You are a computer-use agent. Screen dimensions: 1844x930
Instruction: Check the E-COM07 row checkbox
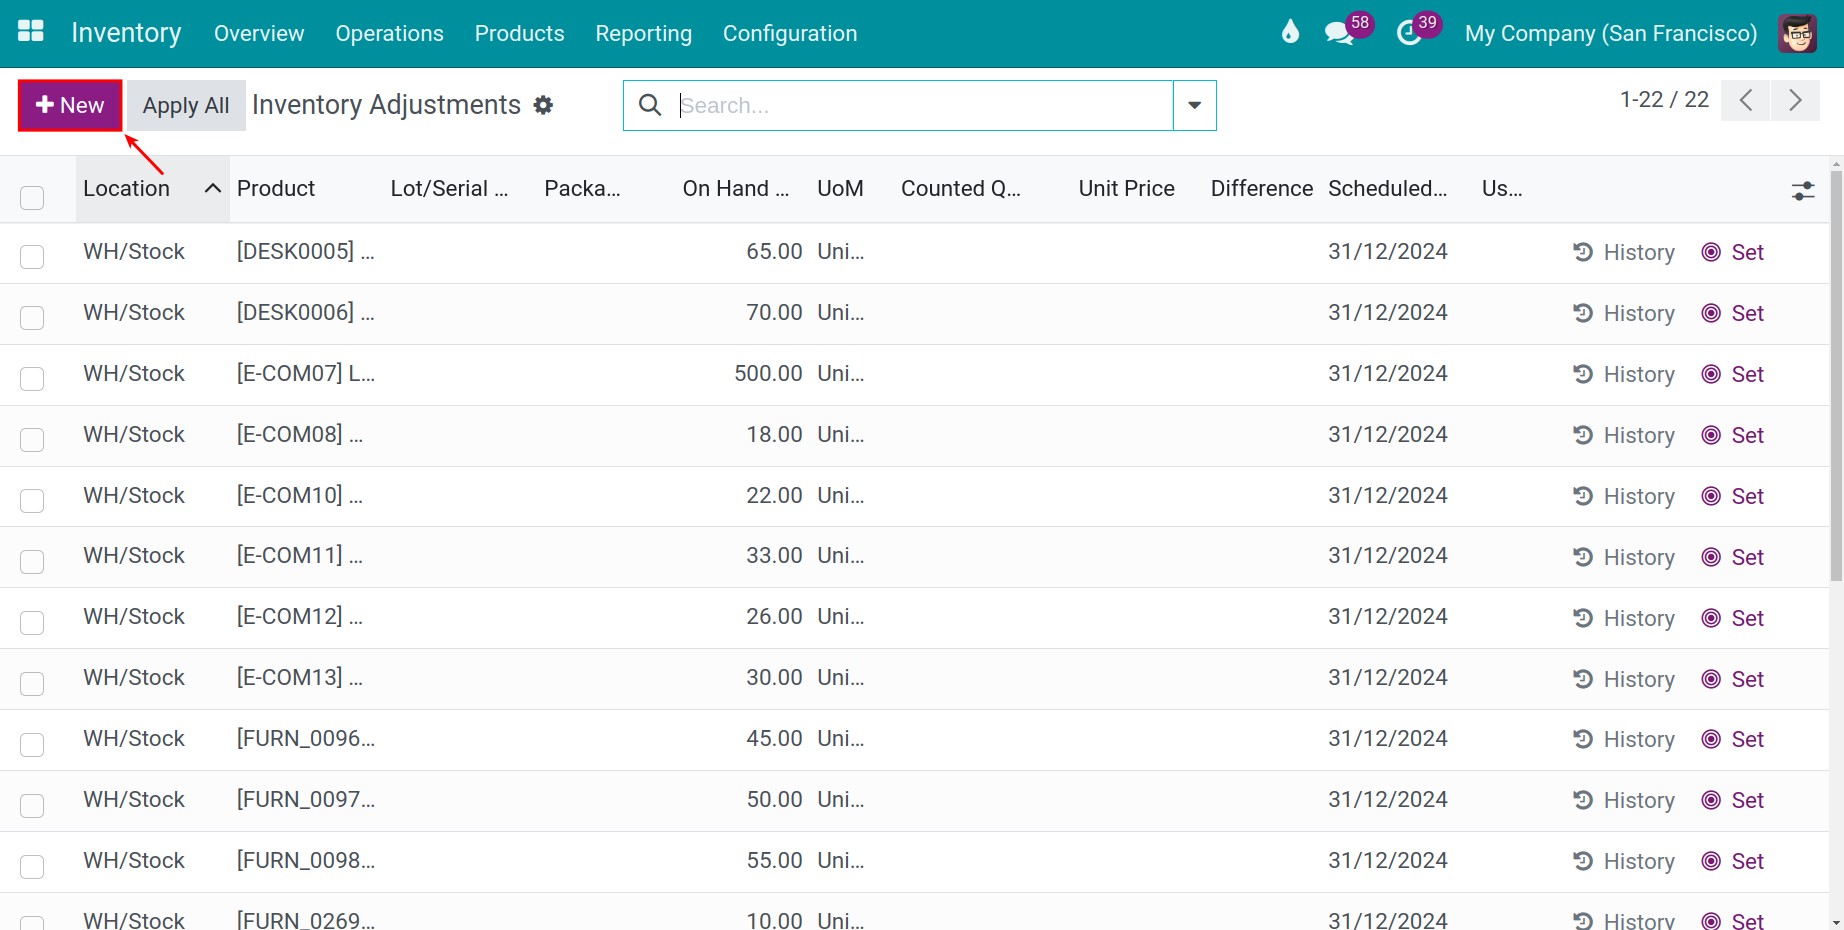[32, 378]
